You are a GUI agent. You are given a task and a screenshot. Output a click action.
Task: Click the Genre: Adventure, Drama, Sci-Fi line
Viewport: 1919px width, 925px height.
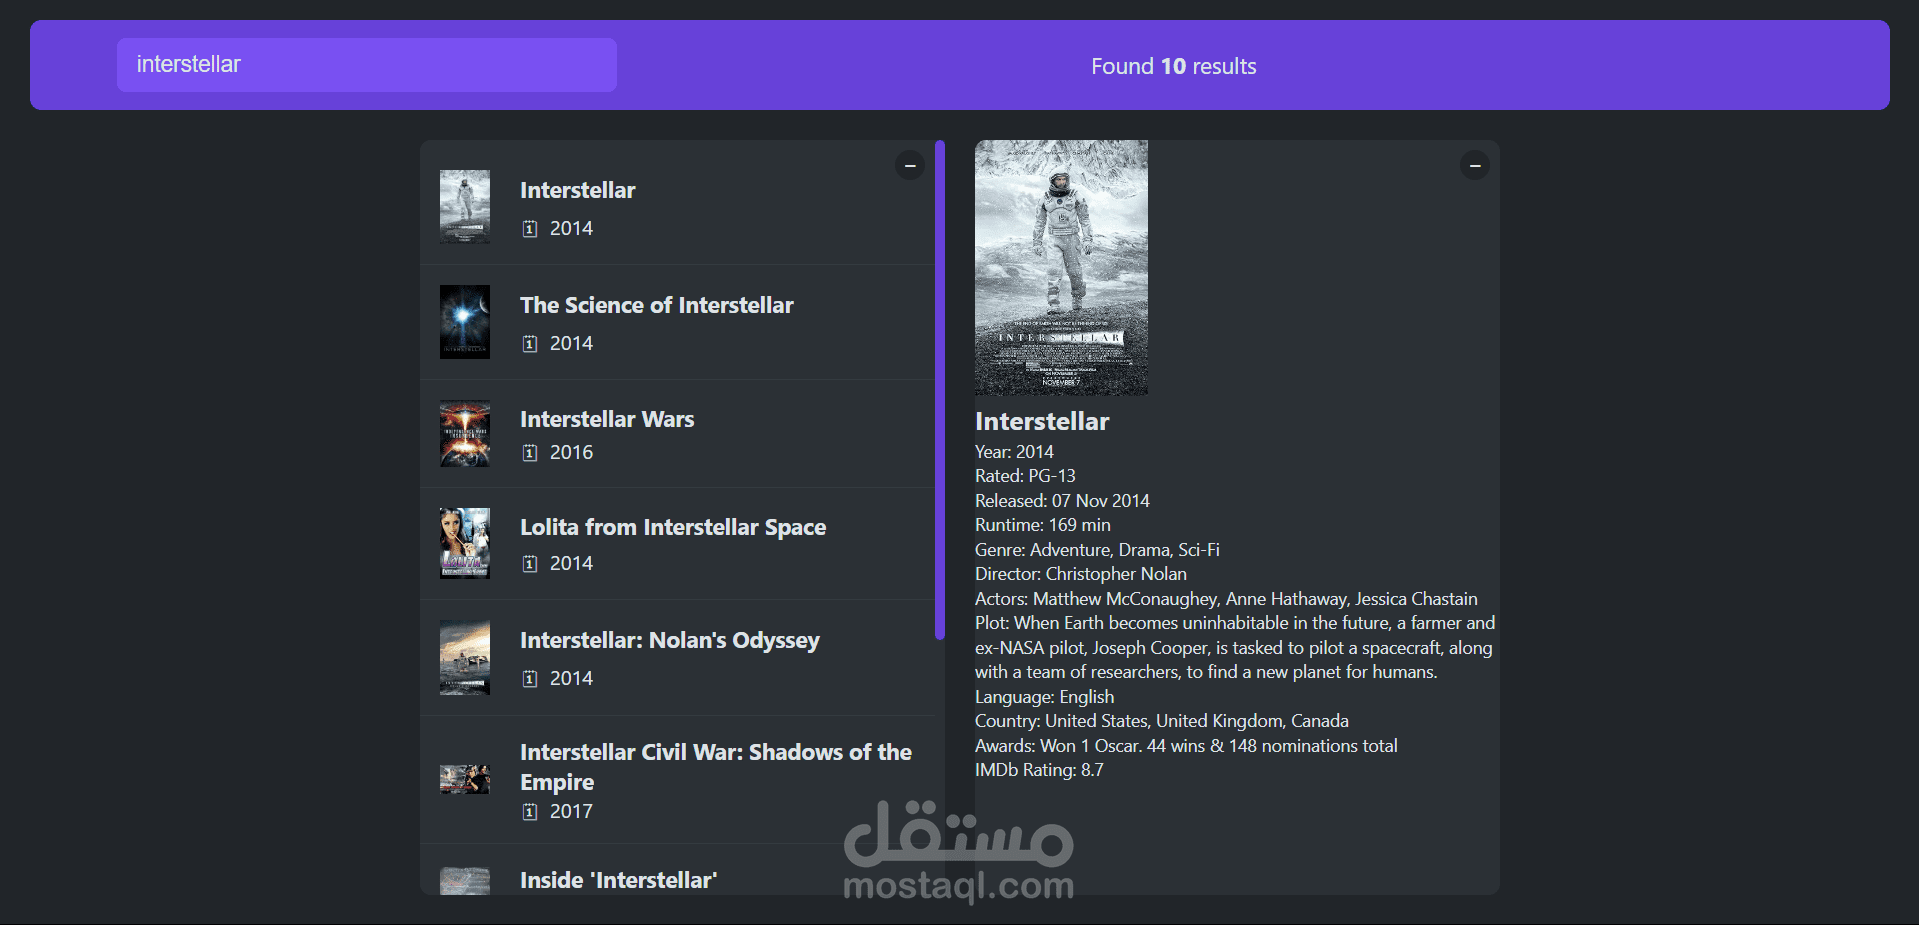coord(1097,550)
